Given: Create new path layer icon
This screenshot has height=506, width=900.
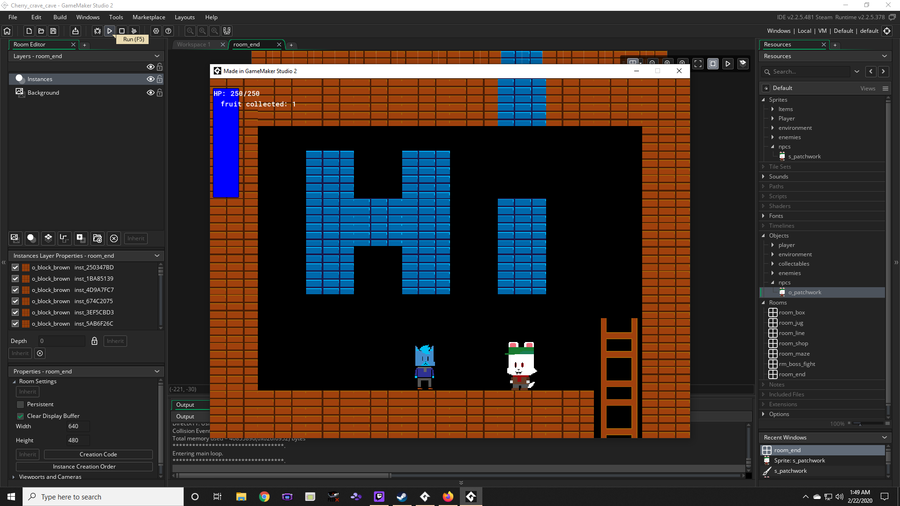Looking at the screenshot, I should (64, 238).
